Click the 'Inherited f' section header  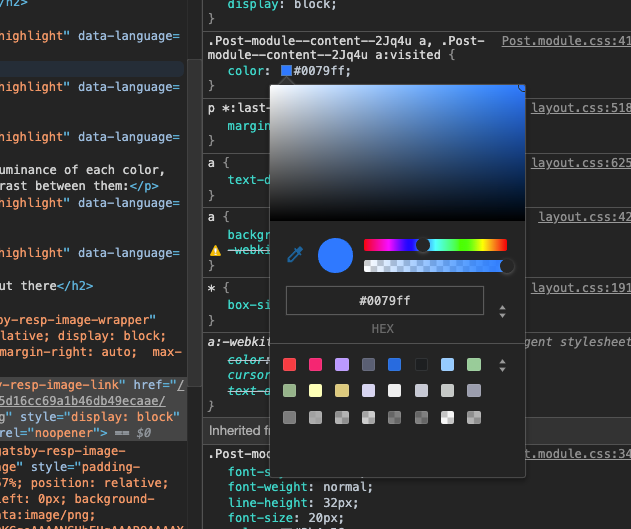(239, 430)
